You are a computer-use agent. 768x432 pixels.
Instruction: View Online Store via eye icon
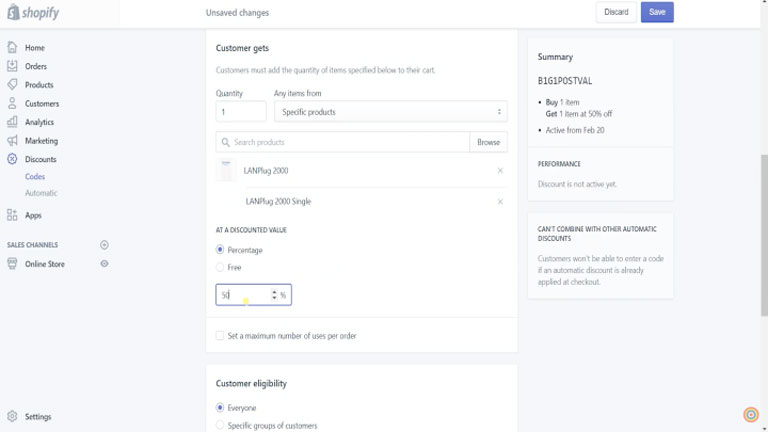[104, 264]
